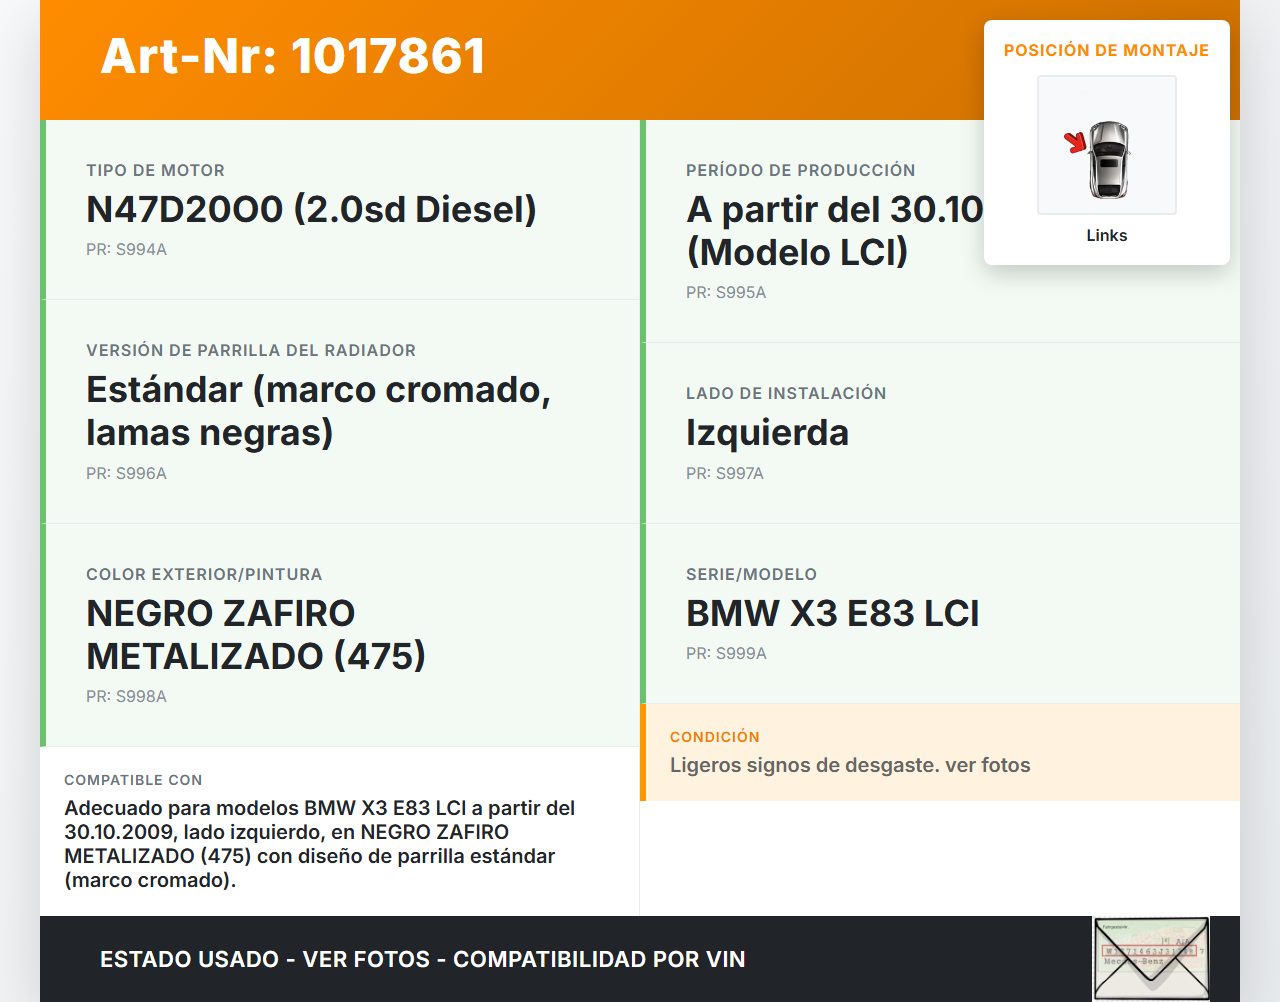
Task: Click the car top-view mounting position diagram
Action: point(1106,144)
